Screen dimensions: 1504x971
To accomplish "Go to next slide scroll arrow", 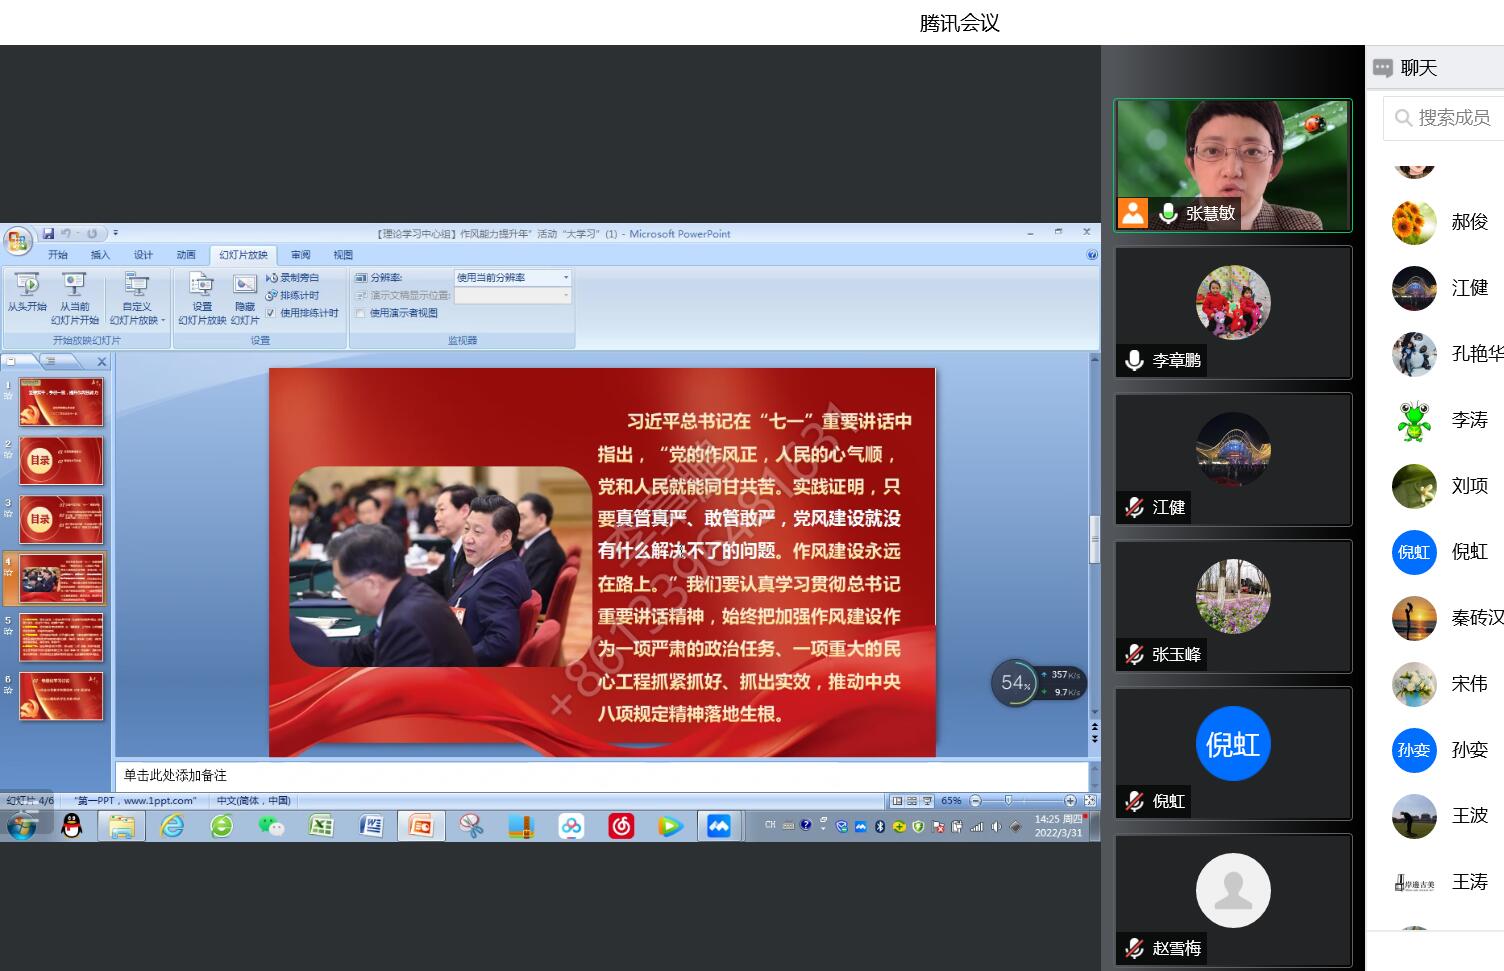I will pyautogui.click(x=1094, y=739).
